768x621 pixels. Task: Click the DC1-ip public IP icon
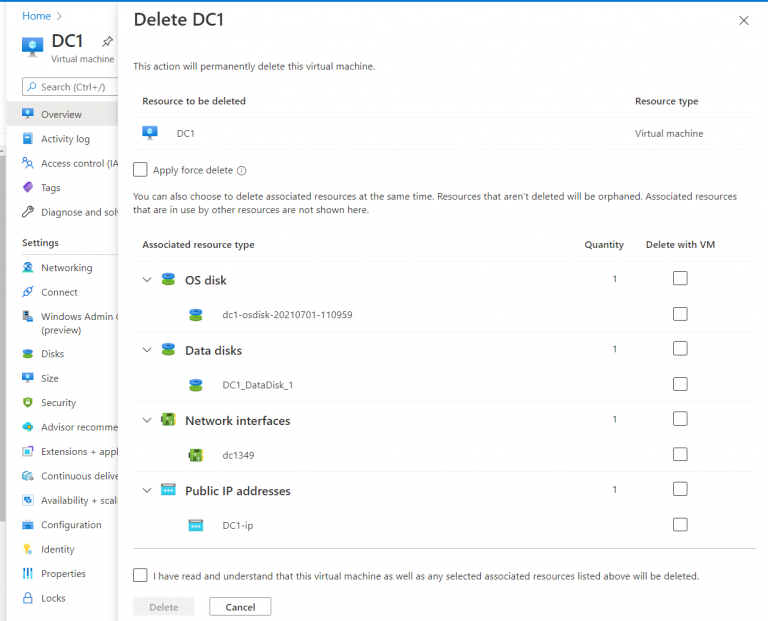pyautogui.click(x=196, y=525)
